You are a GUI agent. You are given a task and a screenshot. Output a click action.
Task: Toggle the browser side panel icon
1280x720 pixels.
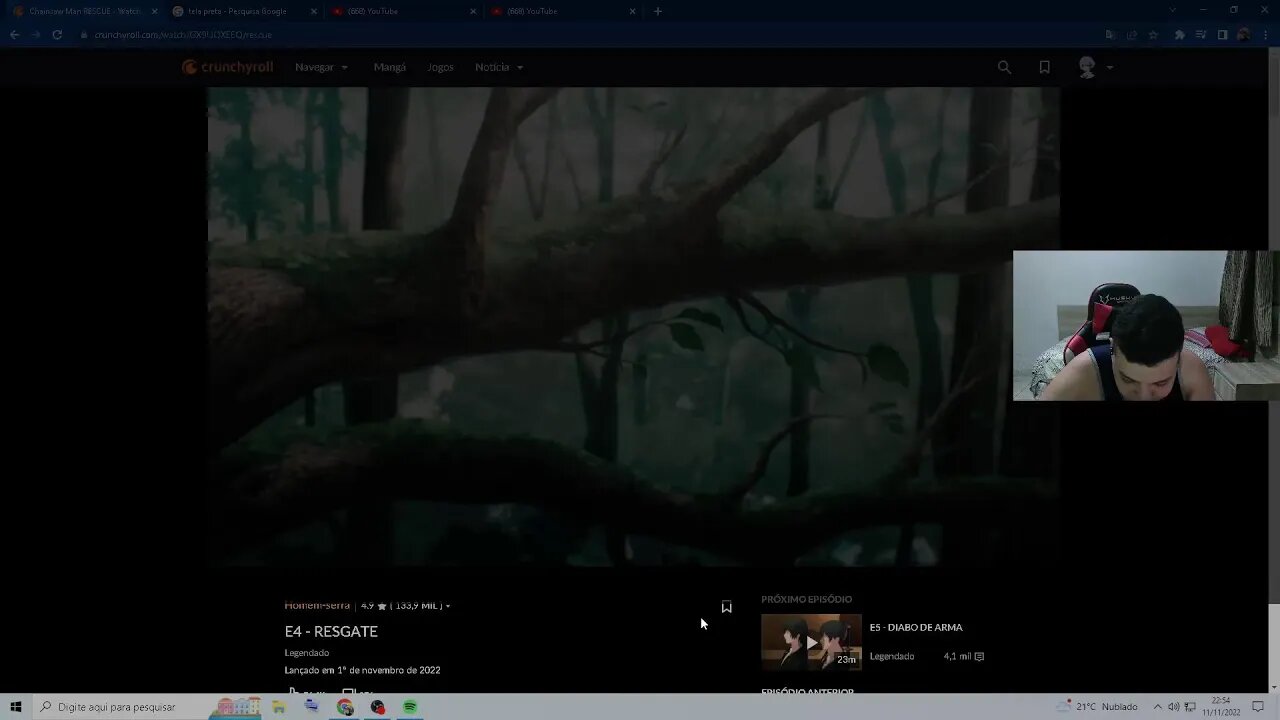[1222, 34]
